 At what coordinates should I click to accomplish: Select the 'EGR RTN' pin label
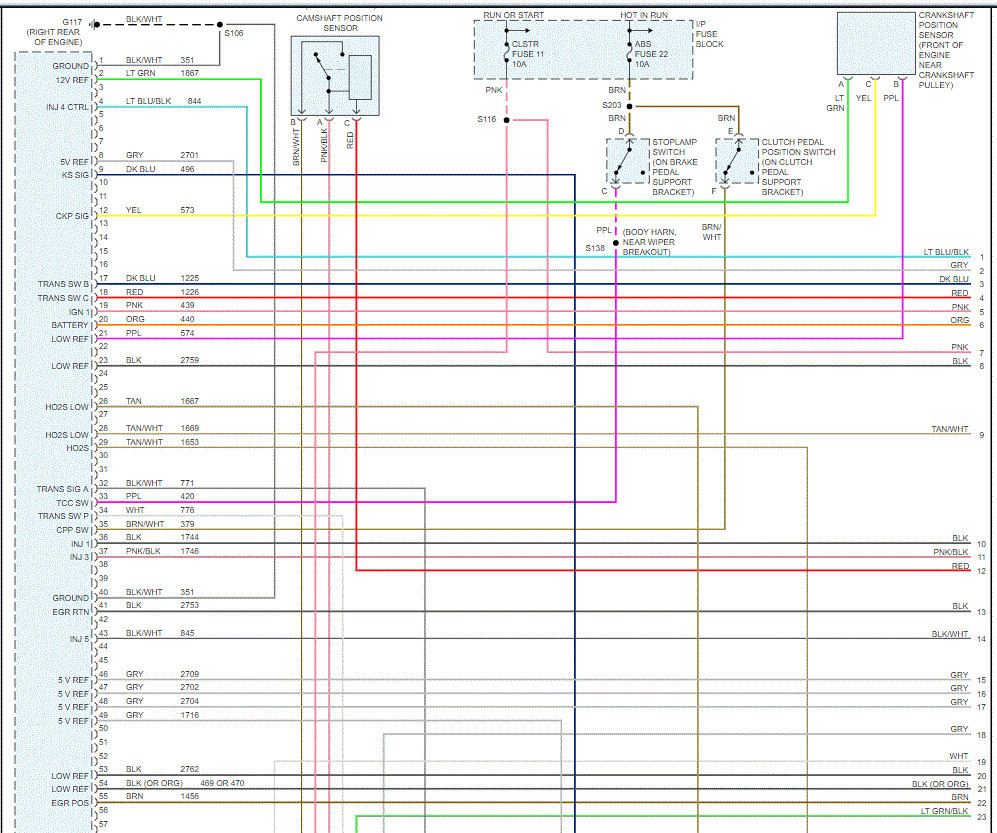tap(71, 612)
